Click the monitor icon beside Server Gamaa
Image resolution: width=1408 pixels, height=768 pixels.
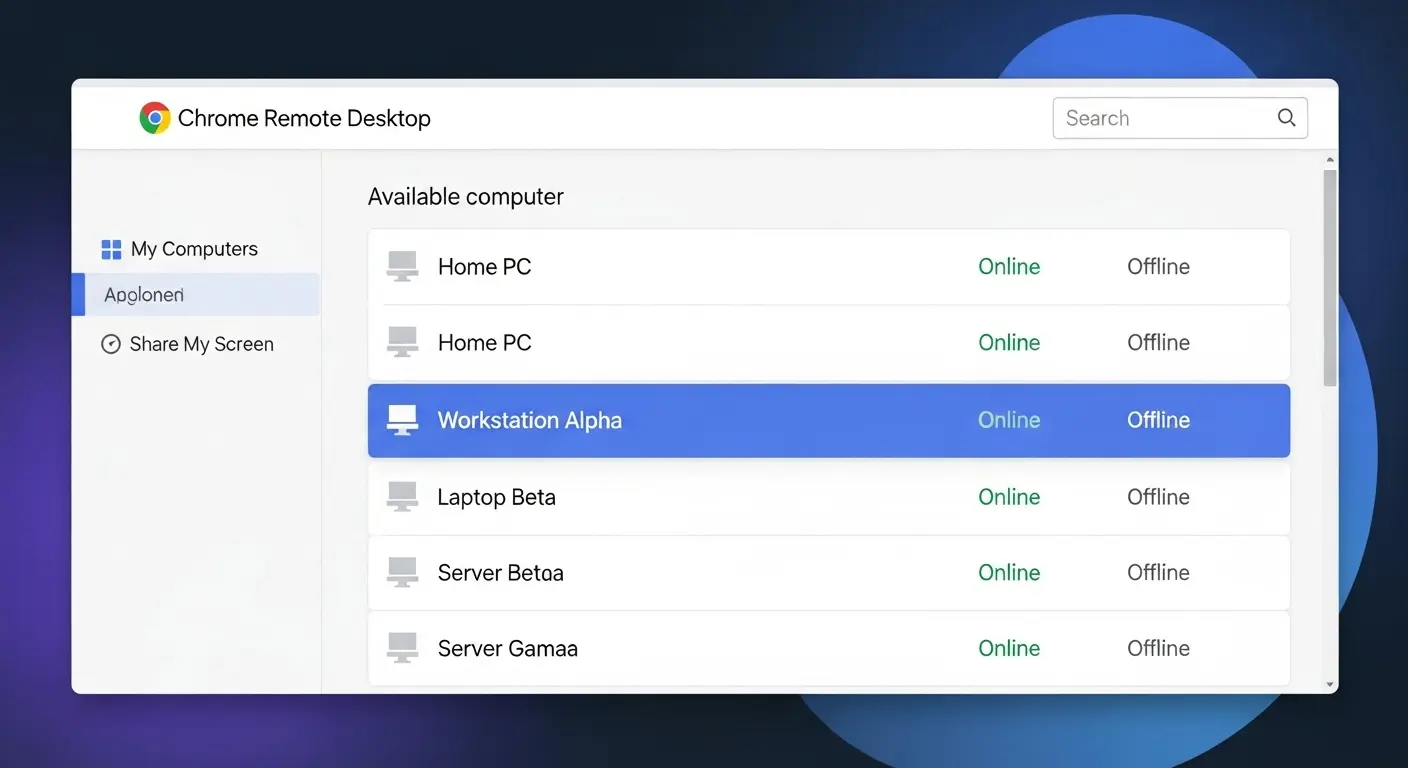402,648
